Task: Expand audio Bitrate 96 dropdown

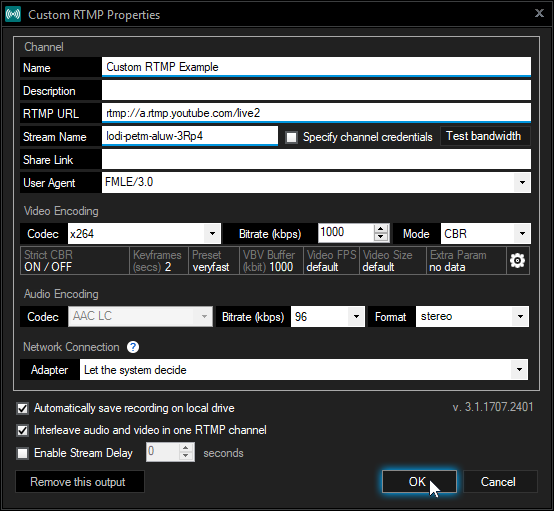Action: pyautogui.click(x=356, y=317)
